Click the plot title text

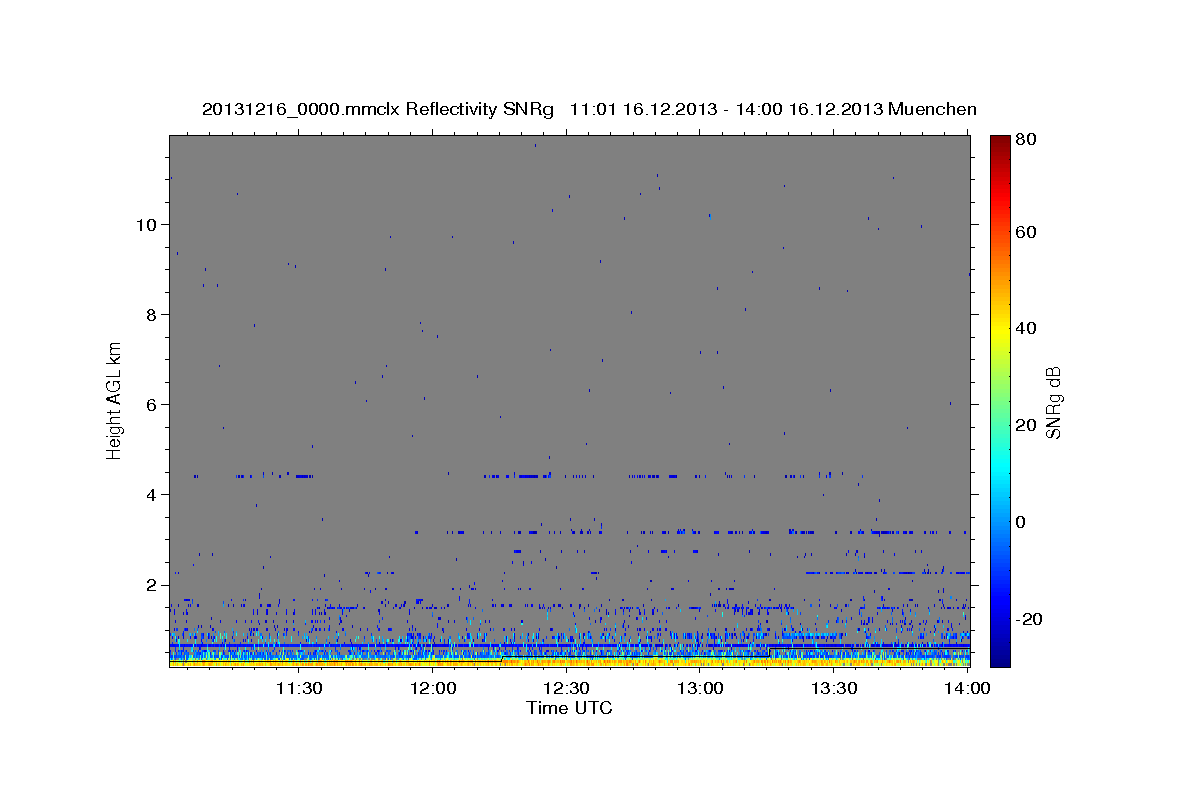click(589, 109)
